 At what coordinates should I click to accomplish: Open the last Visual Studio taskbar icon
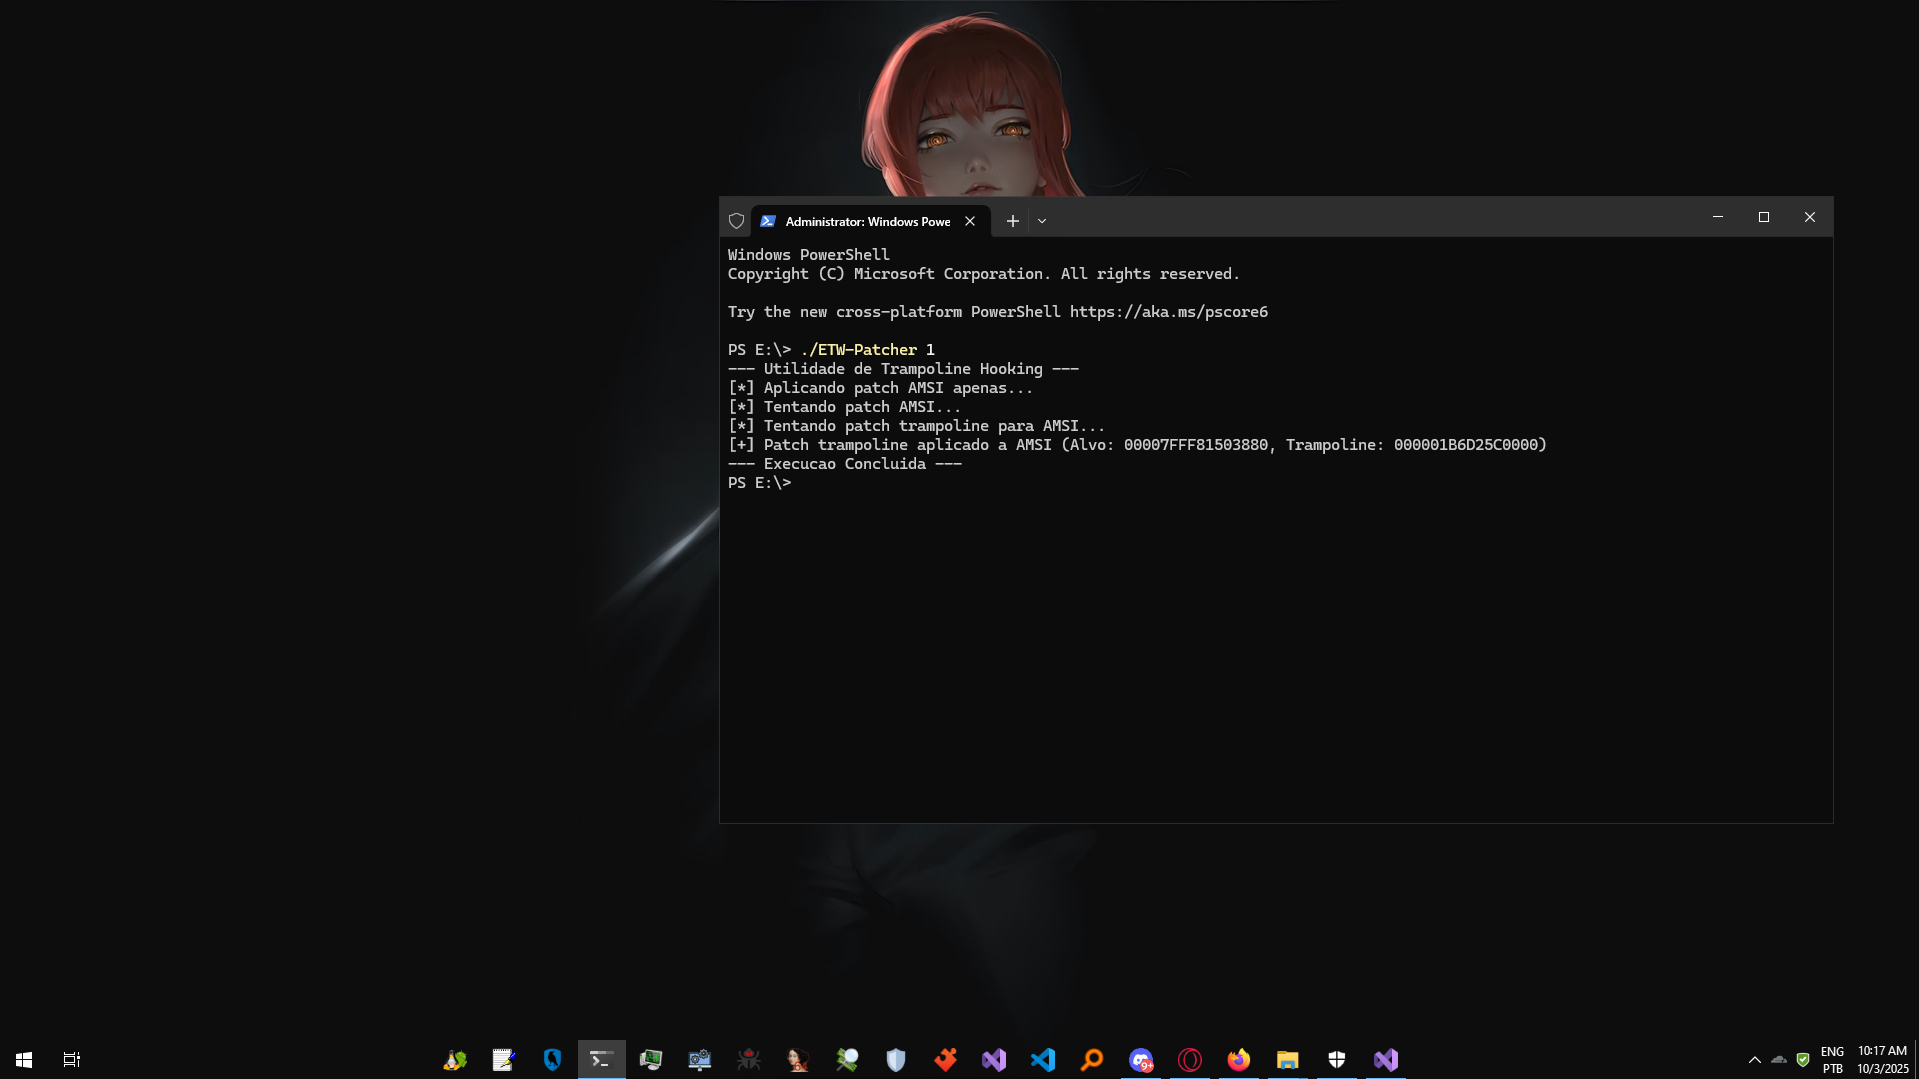[1386, 1060]
